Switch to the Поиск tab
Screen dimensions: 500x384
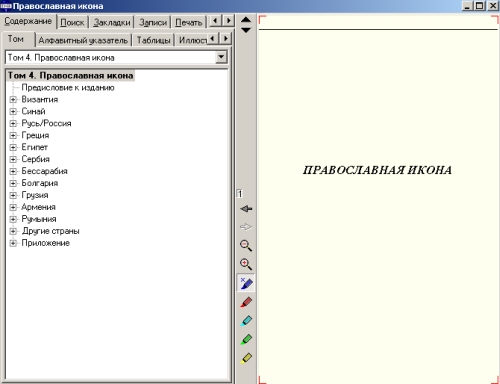click(x=72, y=22)
